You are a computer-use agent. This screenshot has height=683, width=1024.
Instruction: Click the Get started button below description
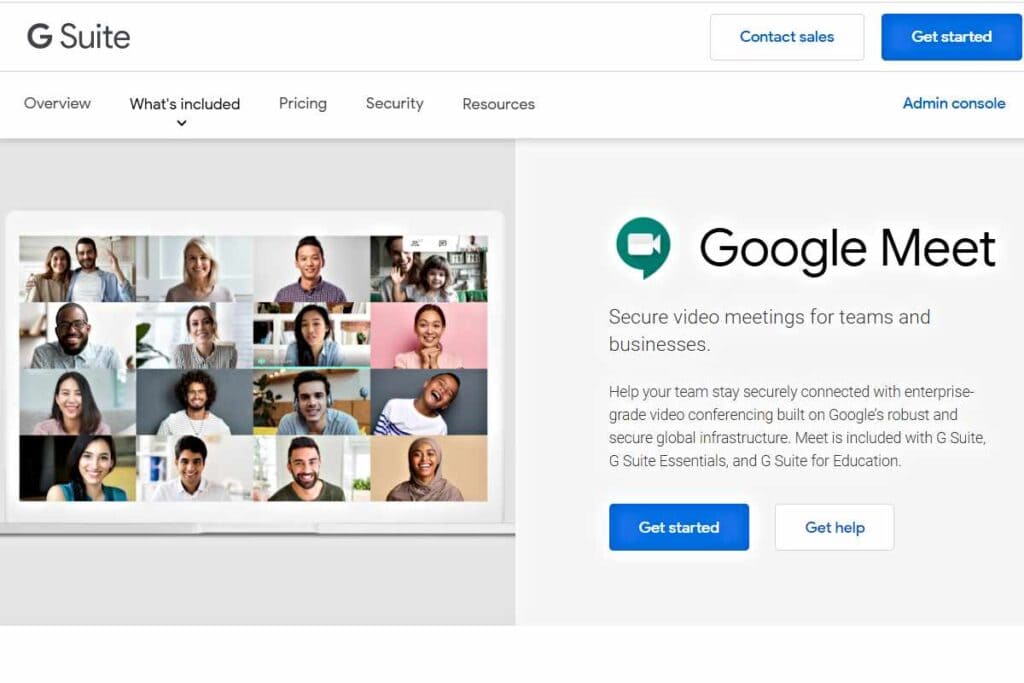(679, 527)
